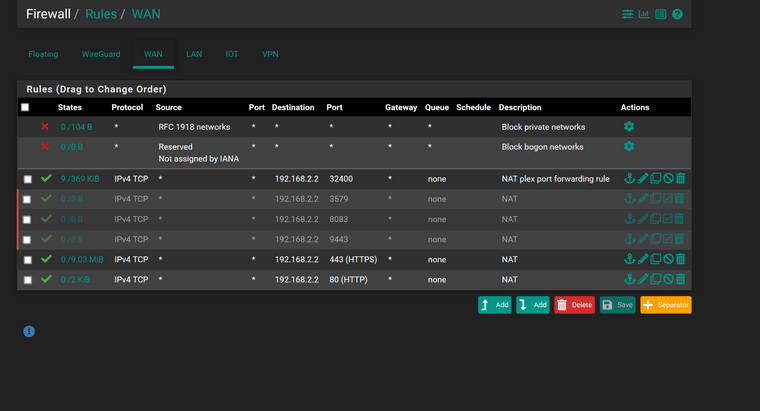Click the 'Reserved Not assigned by IANA' source cell
Image resolution: width=760 pixels, height=411 pixels.
(199, 153)
